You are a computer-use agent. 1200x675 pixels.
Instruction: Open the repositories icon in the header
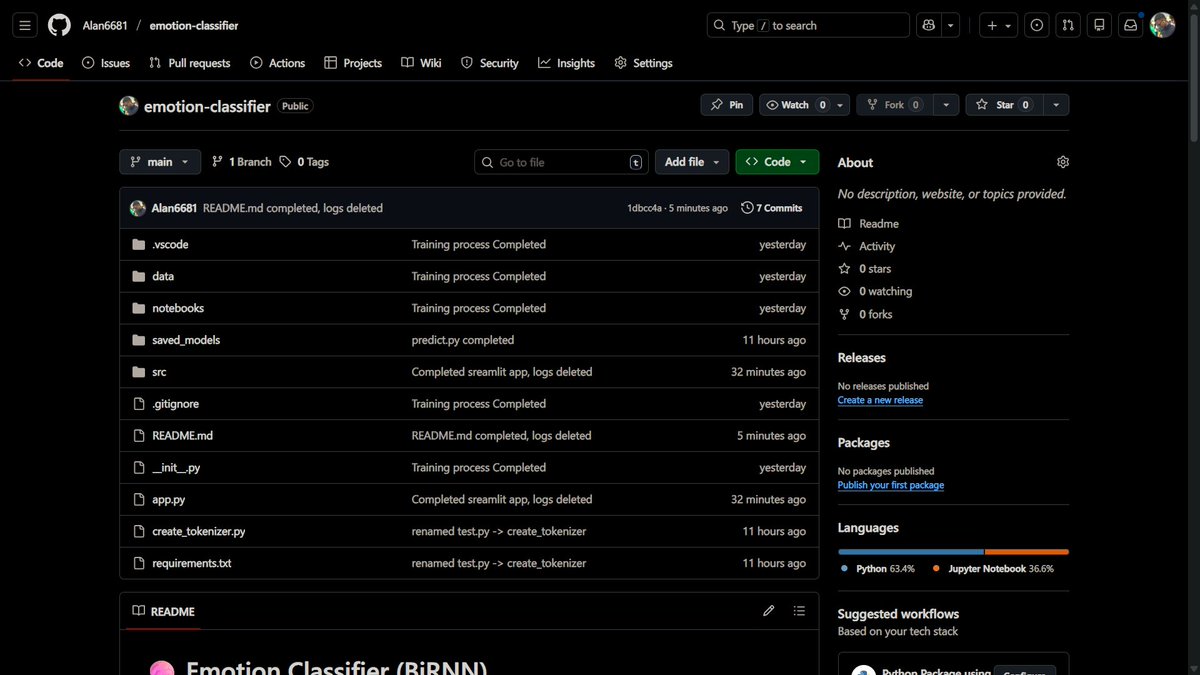1099,25
